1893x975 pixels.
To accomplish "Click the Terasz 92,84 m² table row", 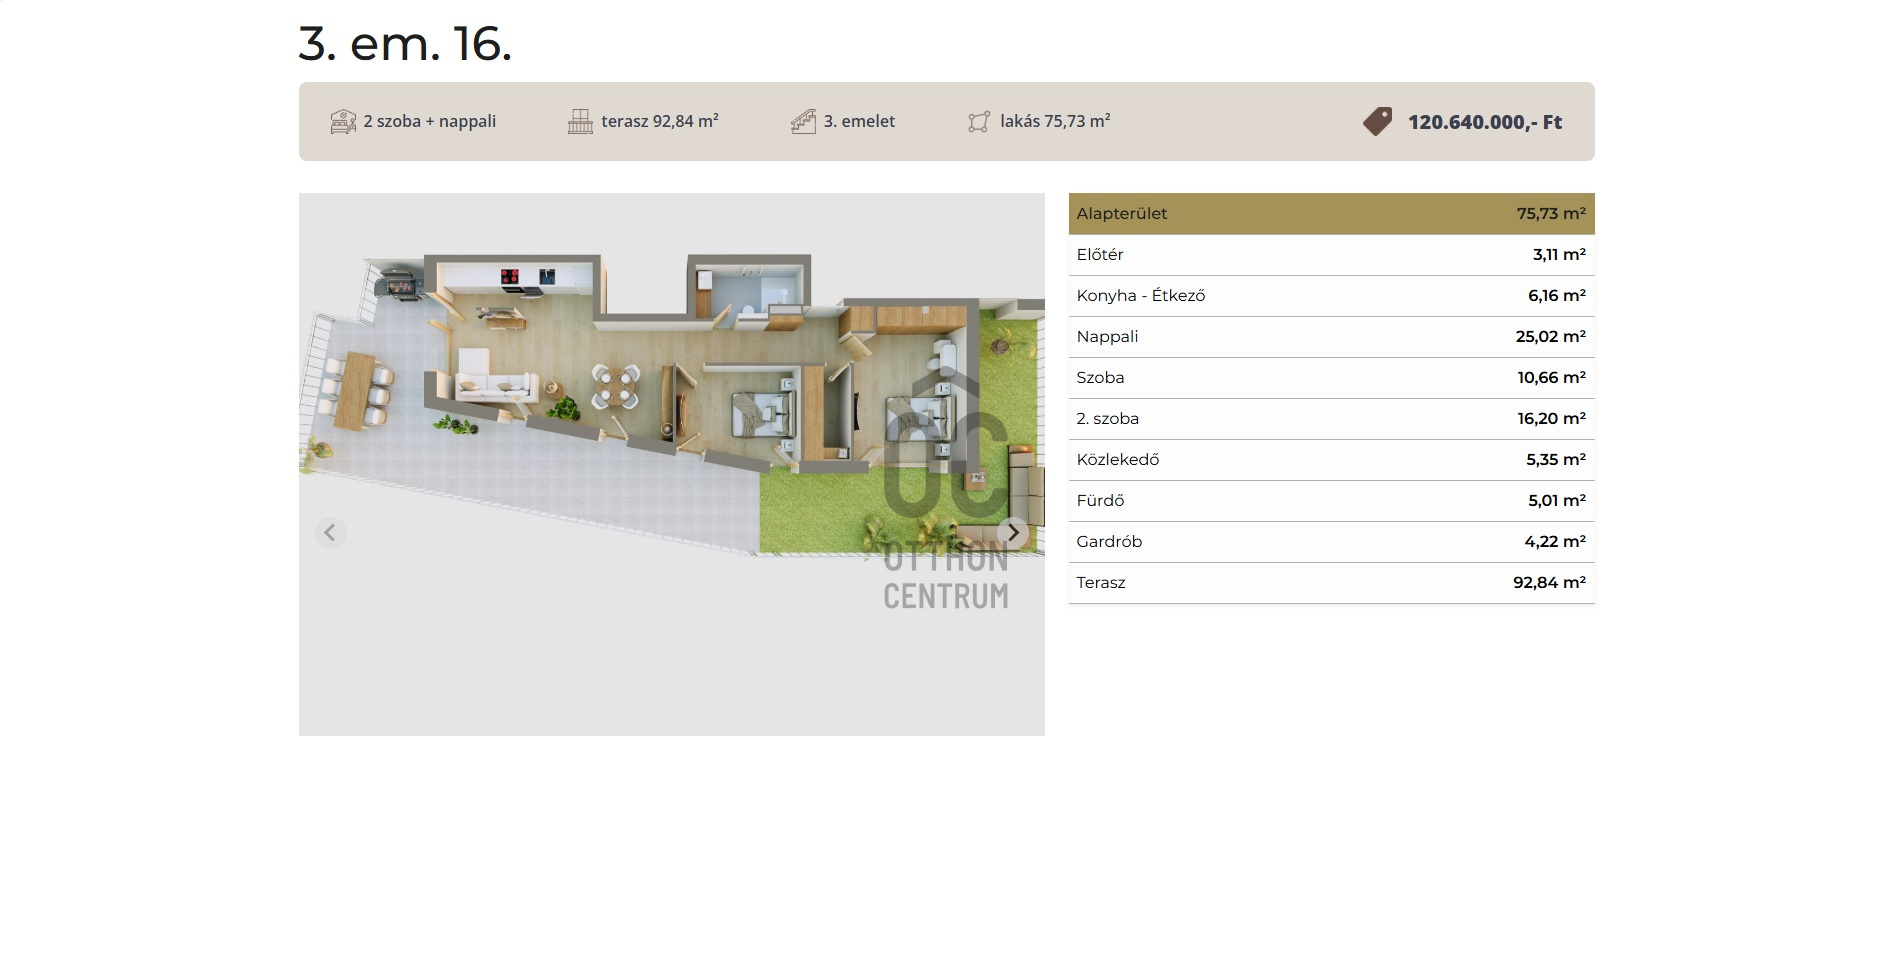I will coord(1330,583).
